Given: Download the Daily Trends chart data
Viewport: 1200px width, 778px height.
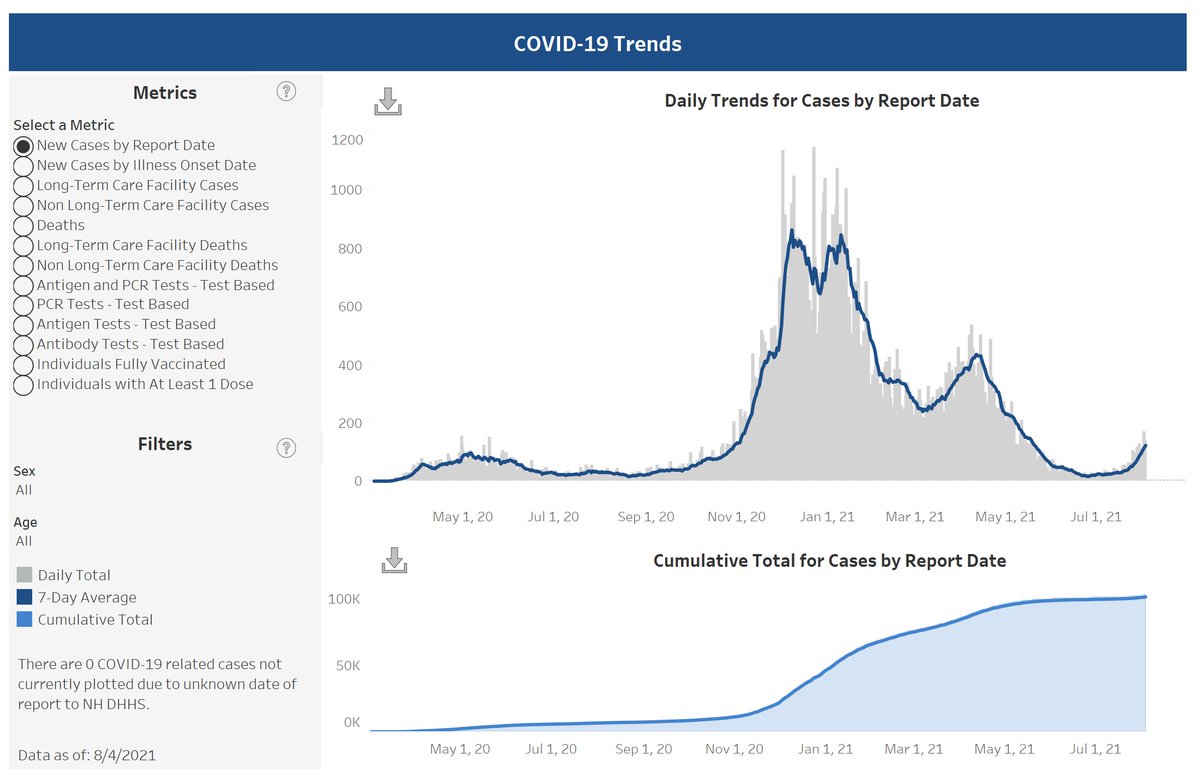Looking at the screenshot, I should (388, 102).
